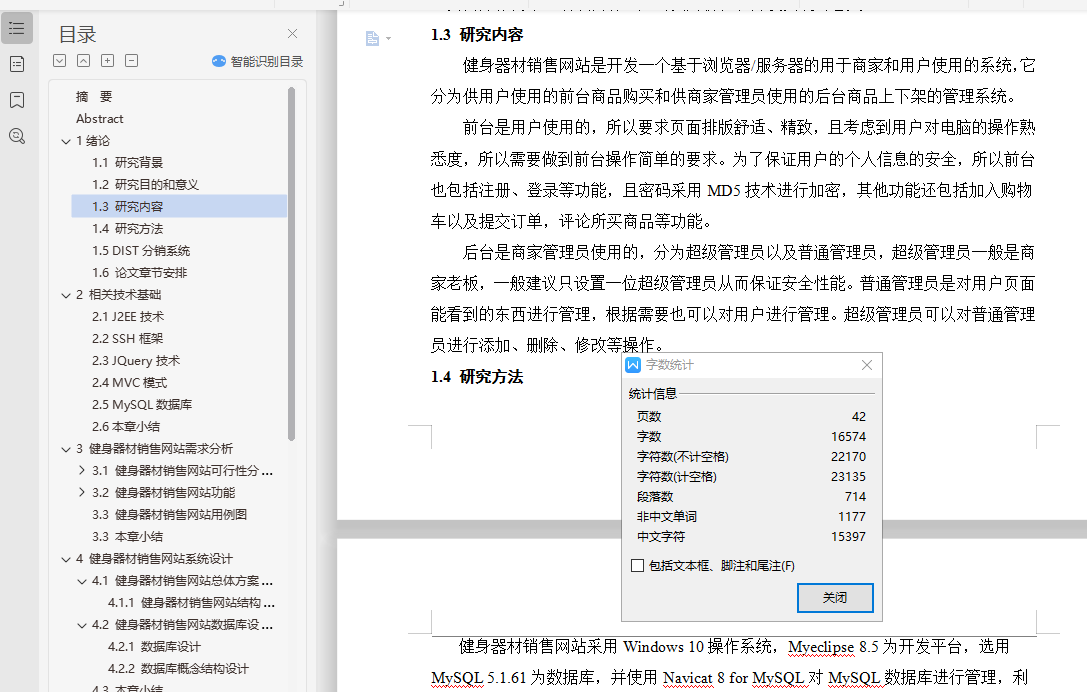Close the 字数统计 dialog with X
The height and width of the screenshot is (692, 1087).
pyautogui.click(x=867, y=365)
